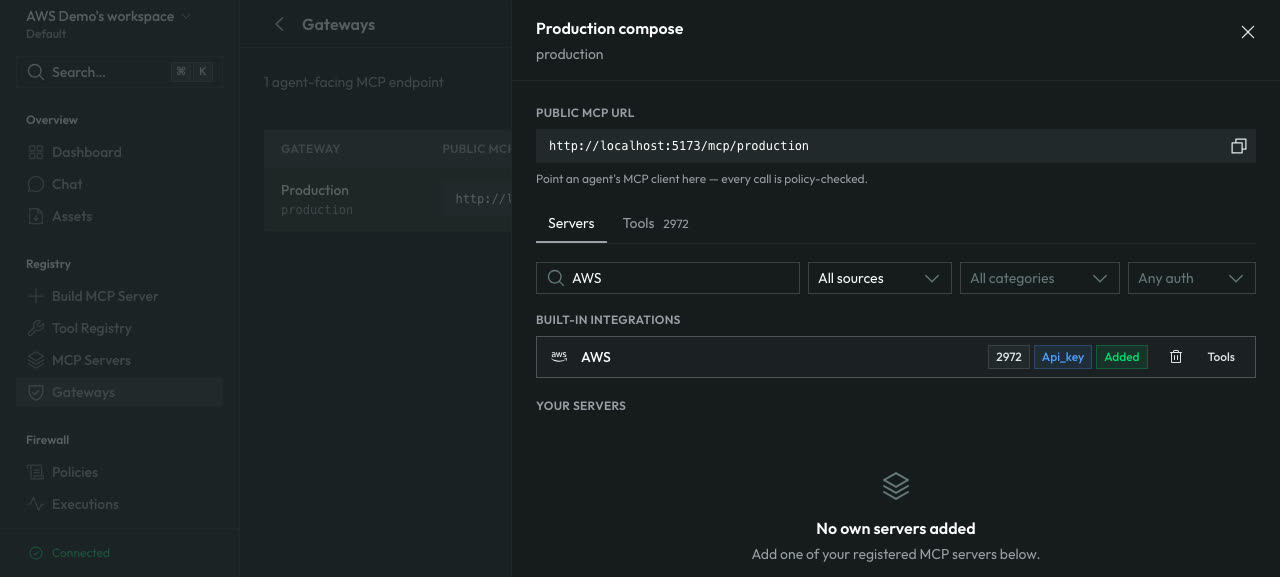Close the Production compose panel
The image size is (1280, 577).
tap(1247, 32)
